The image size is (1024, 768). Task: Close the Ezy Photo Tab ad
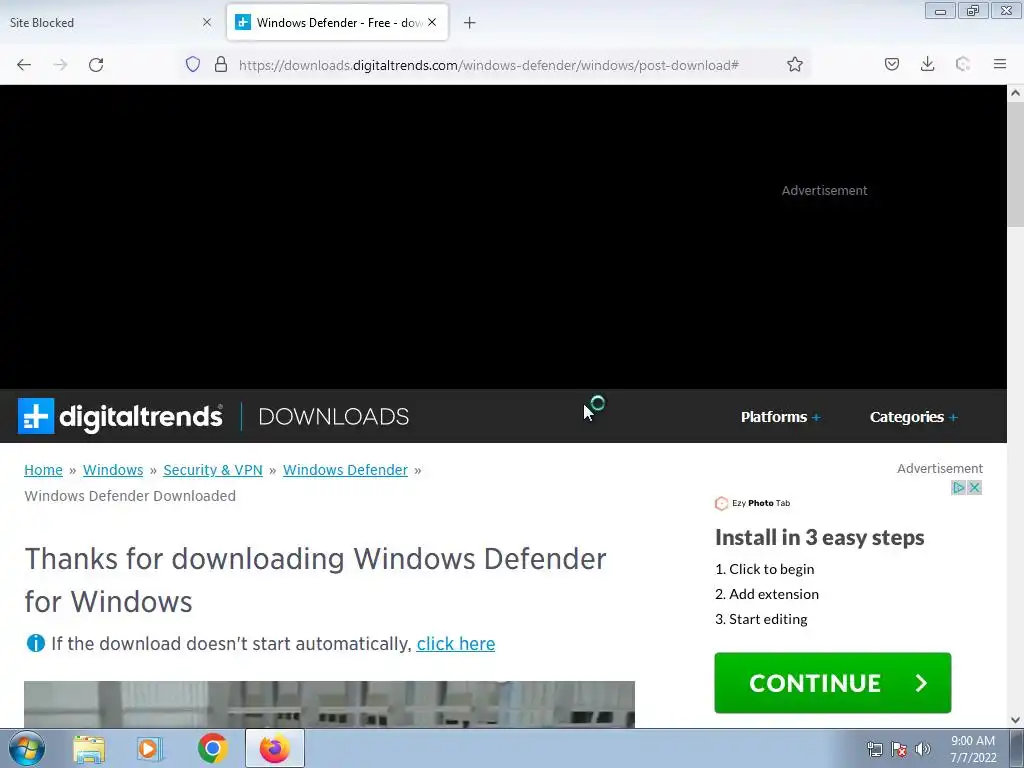tap(974, 487)
